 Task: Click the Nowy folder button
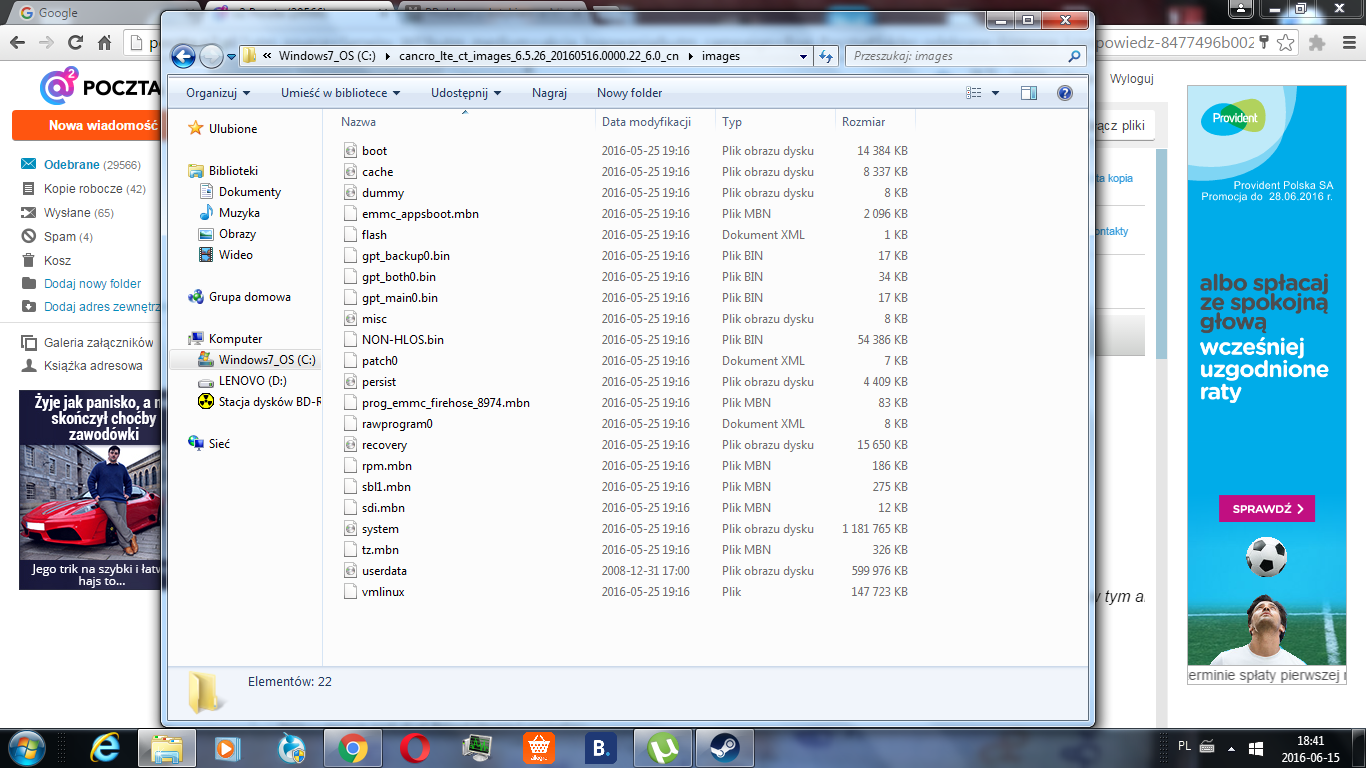click(x=629, y=93)
